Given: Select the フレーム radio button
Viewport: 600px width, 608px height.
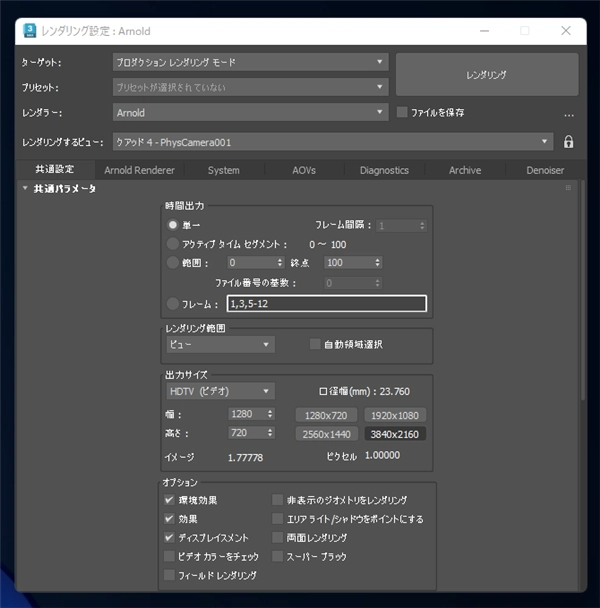Looking at the screenshot, I should (173, 304).
